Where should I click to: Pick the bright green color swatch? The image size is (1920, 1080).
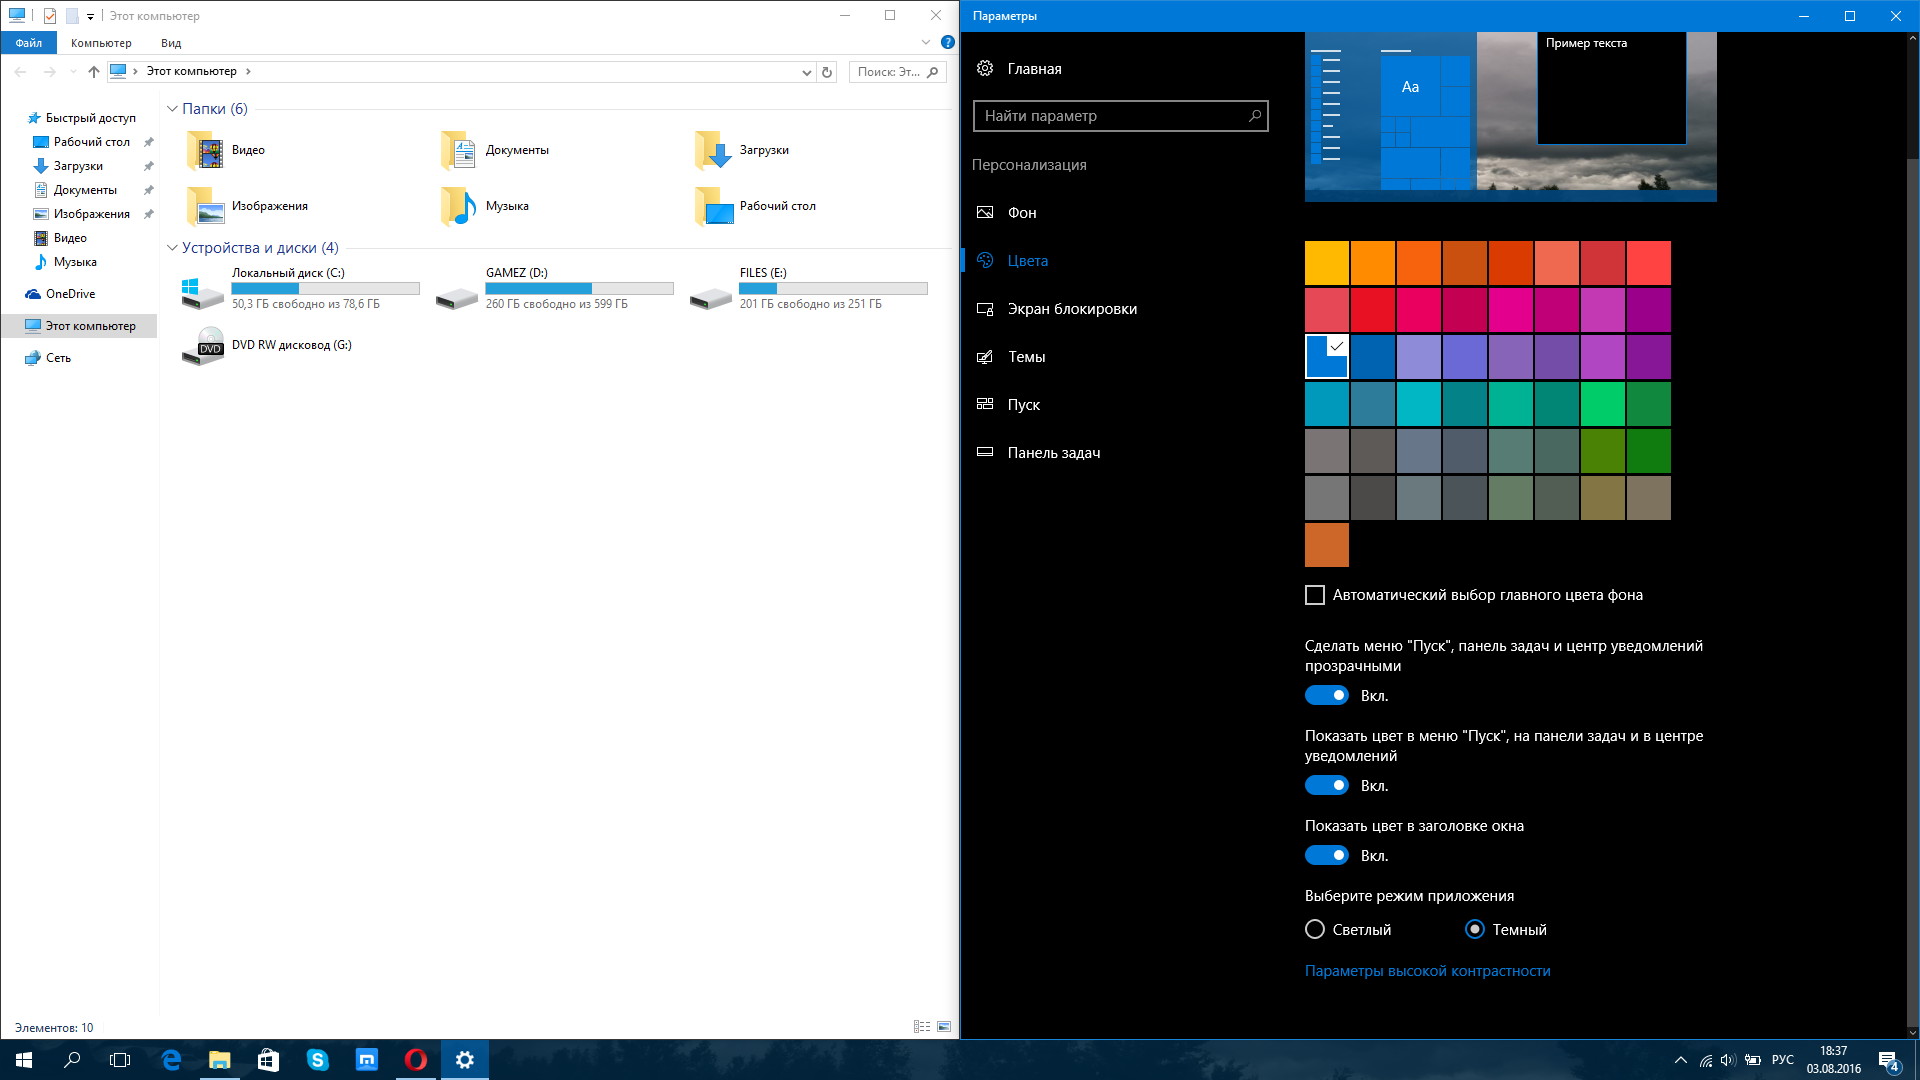(x=1603, y=404)
